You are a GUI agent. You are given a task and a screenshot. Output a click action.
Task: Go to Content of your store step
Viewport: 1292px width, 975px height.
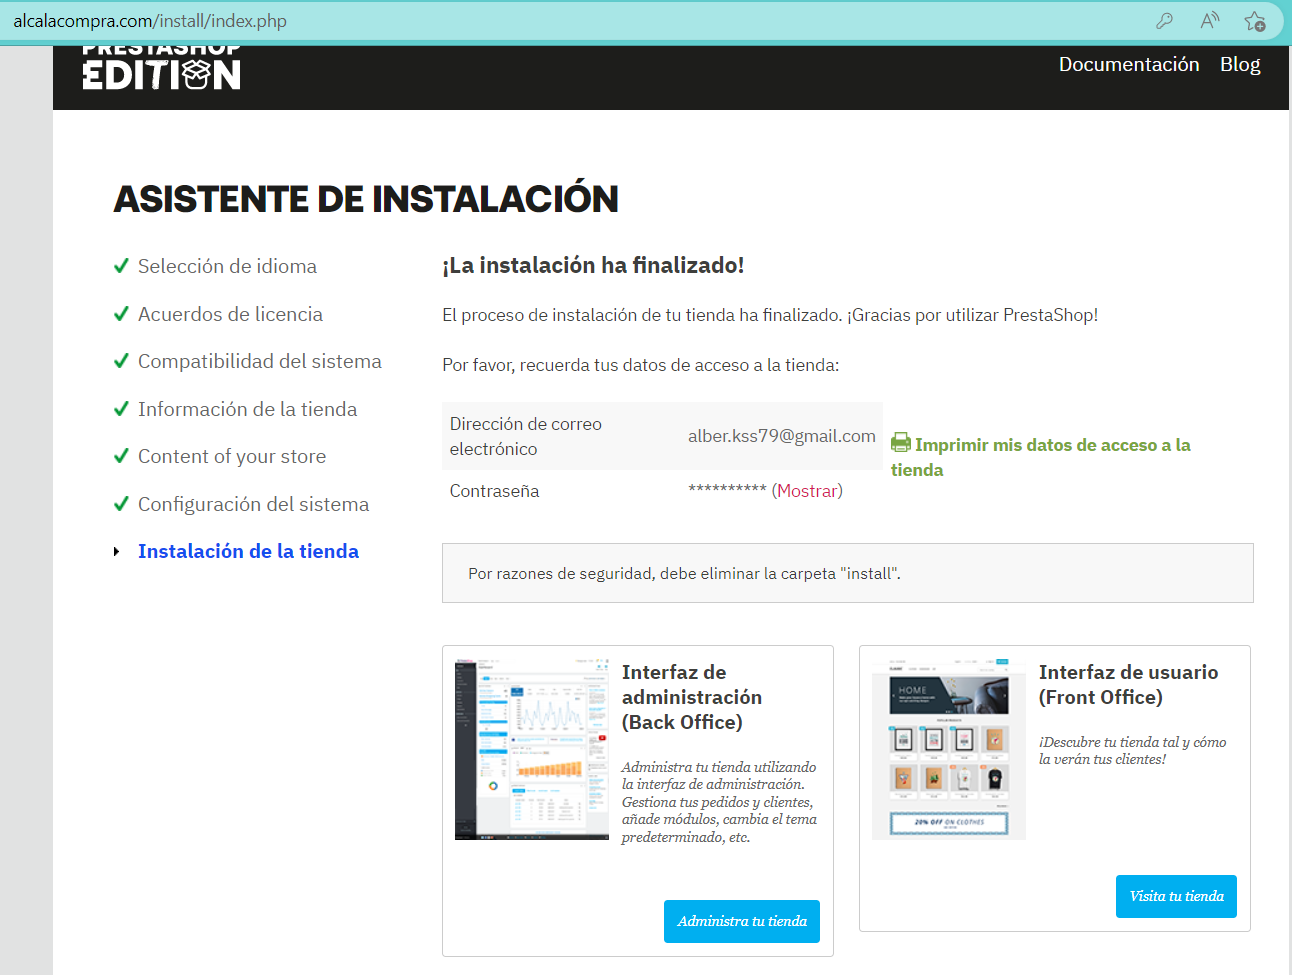(232, 456)
